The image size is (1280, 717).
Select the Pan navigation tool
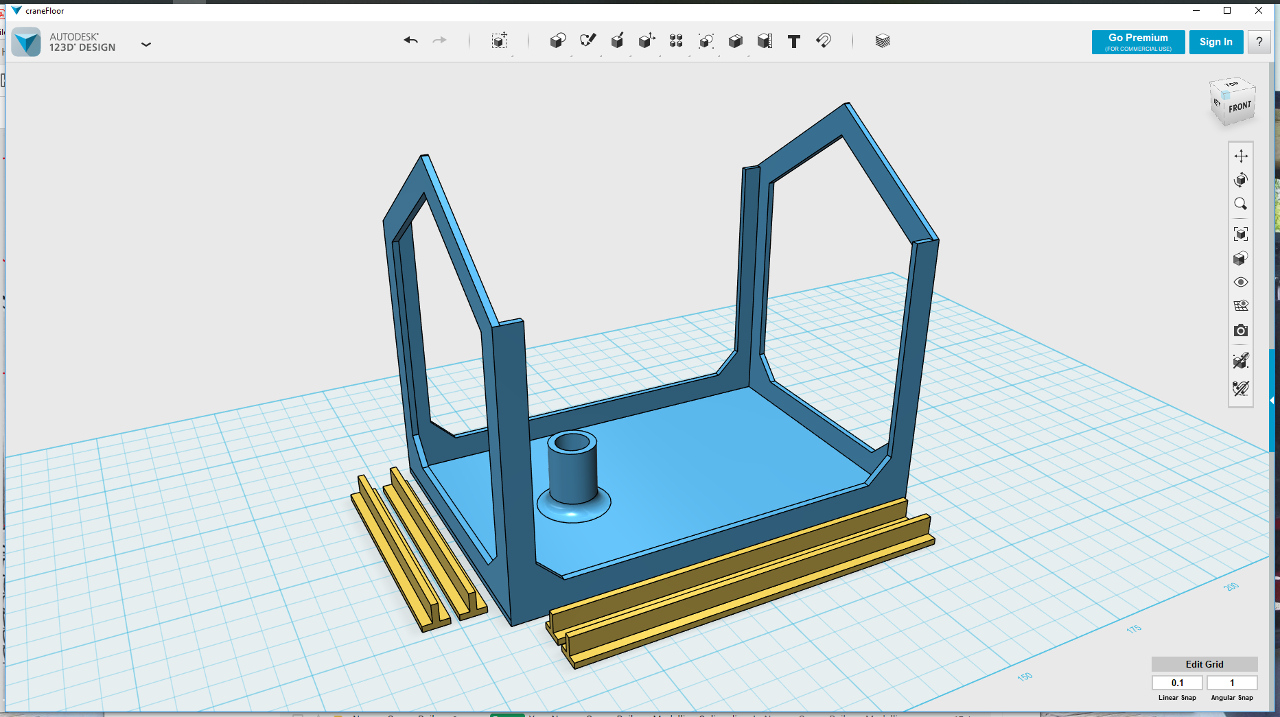coord(1241,156)
